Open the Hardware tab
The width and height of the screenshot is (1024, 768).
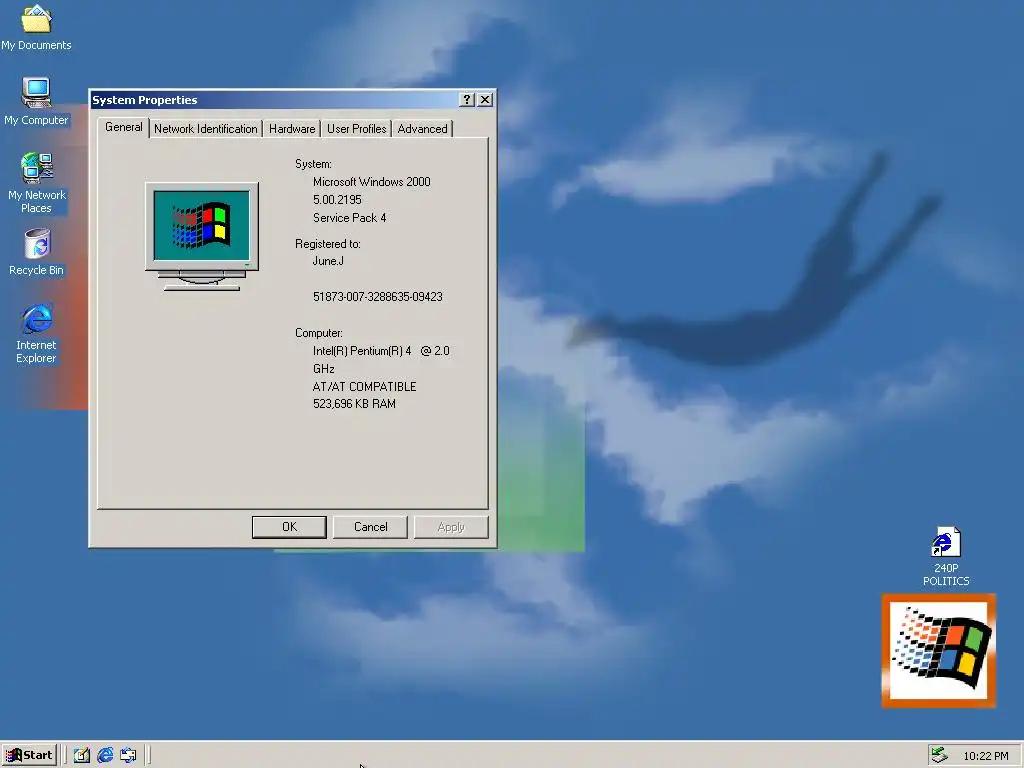292,129
